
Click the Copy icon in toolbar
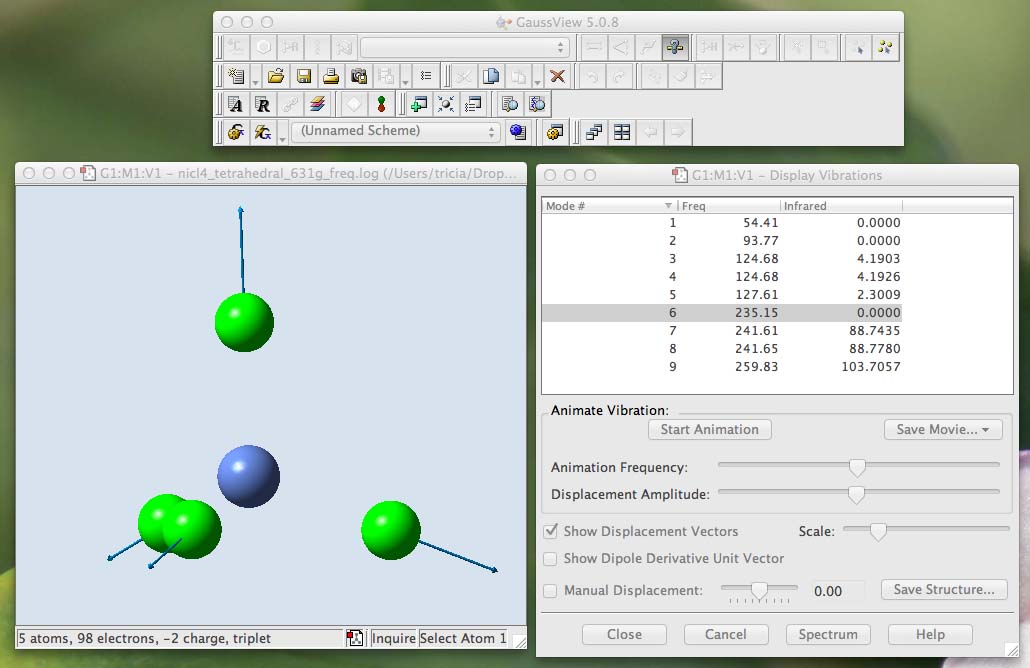pyautogui.click(x=491, y=76)
